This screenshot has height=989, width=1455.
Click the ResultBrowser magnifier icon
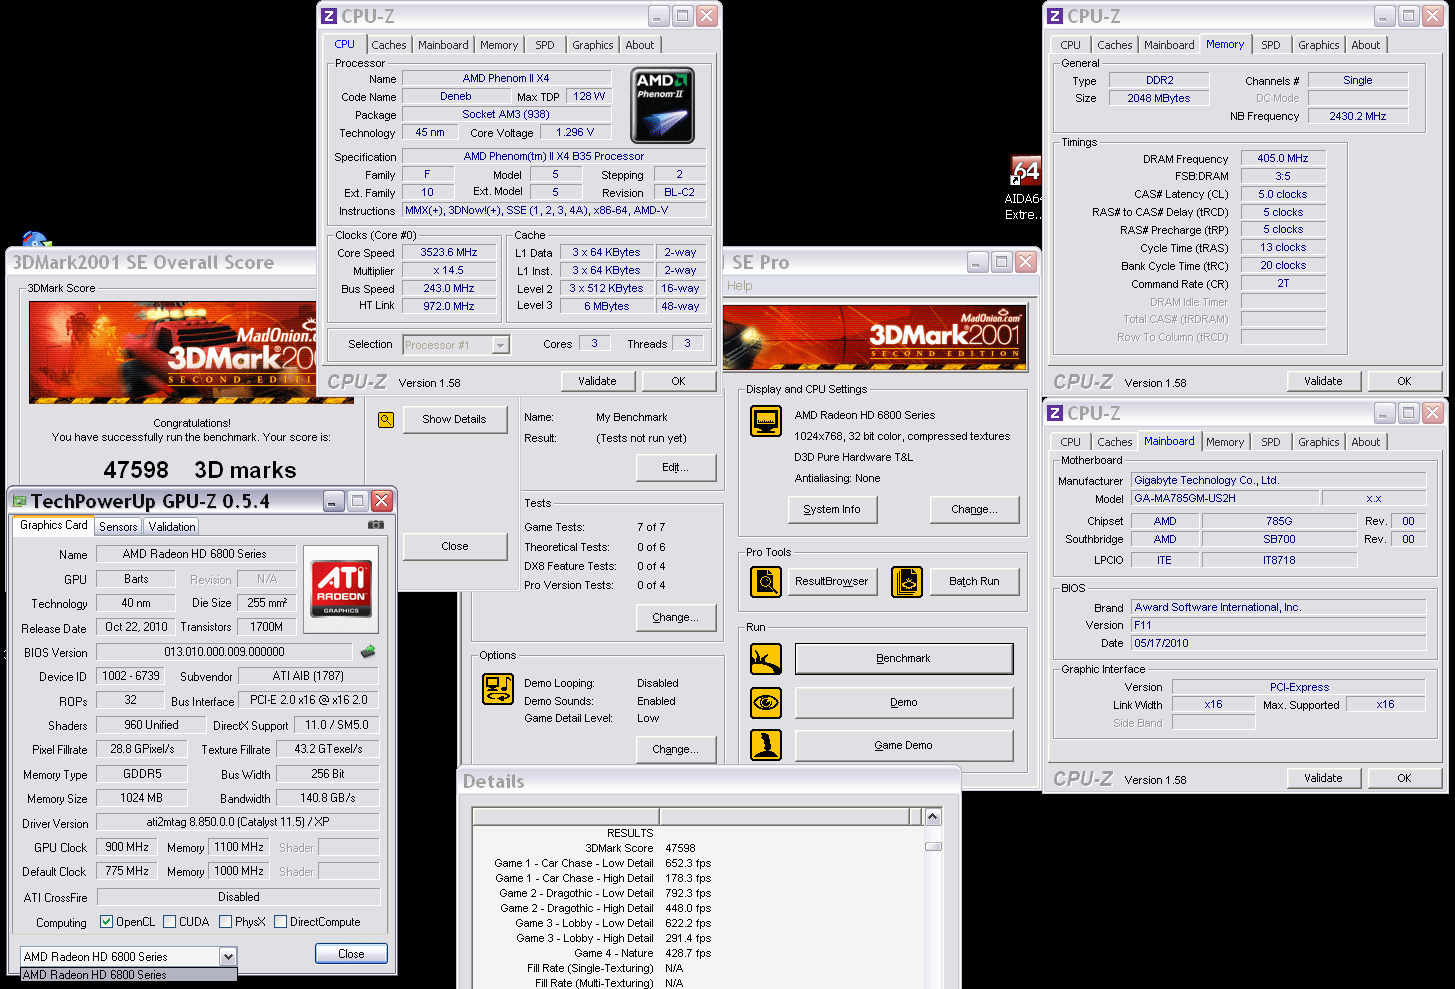(766, 581)
